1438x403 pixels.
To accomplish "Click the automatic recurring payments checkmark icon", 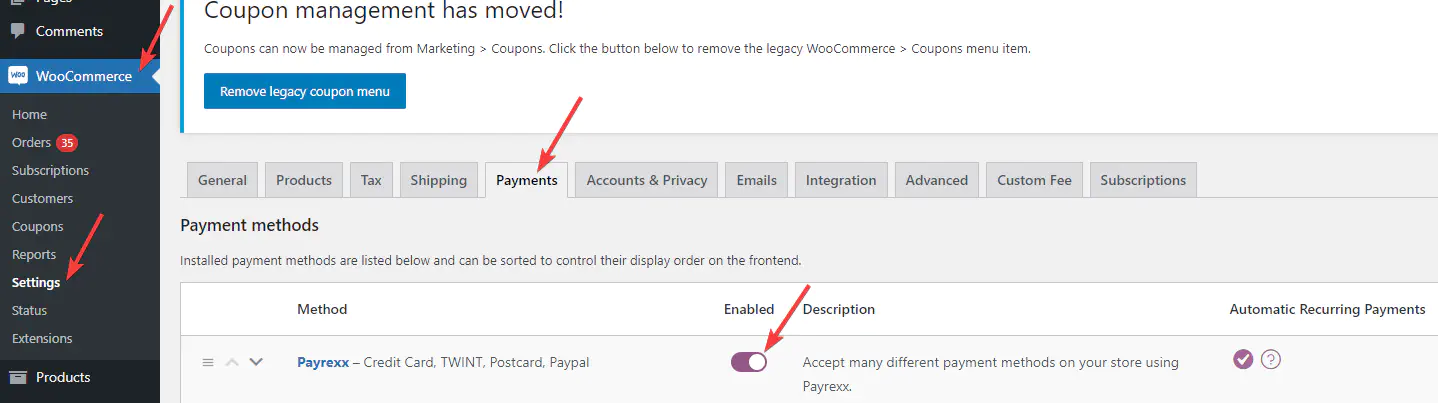I will 1243,359.
